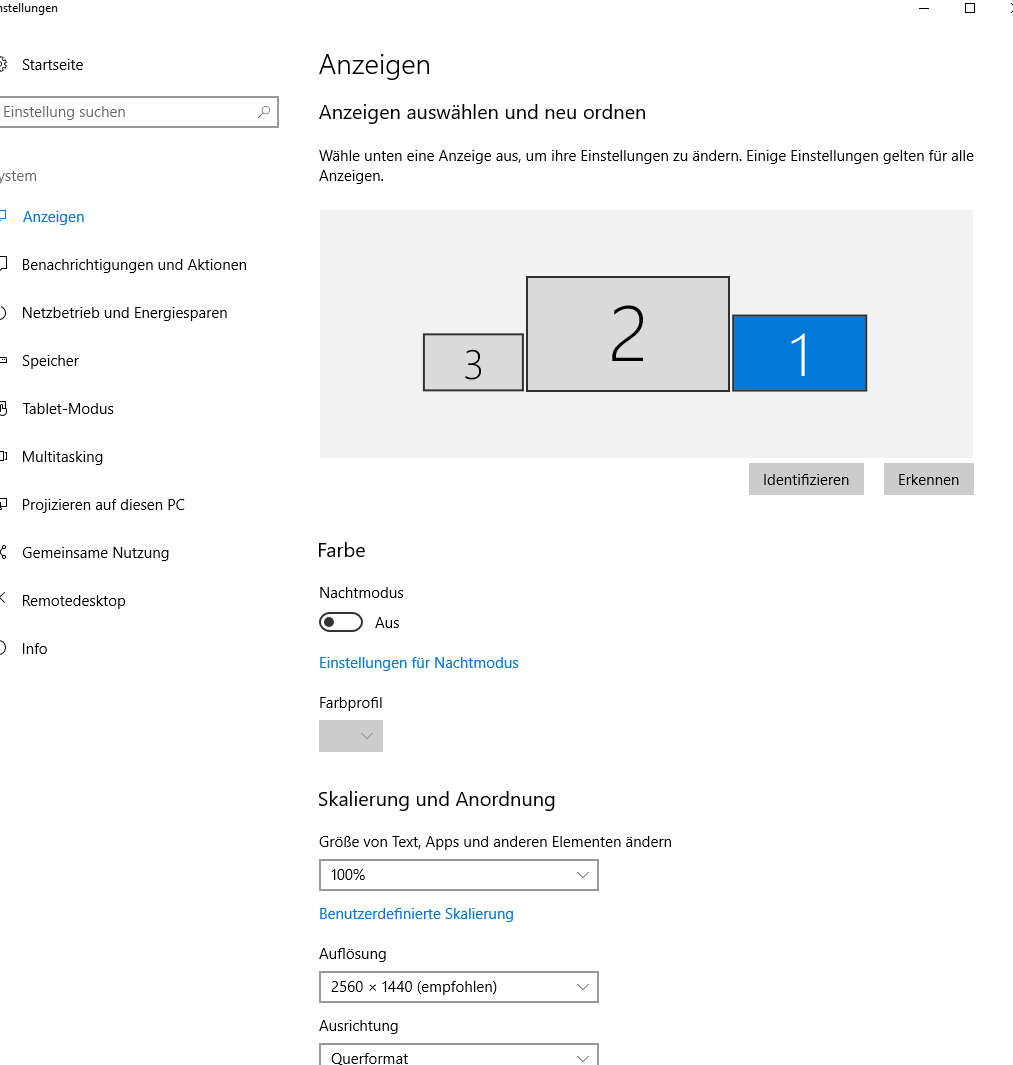The width and height of the screenshot is (1013, 1065).
Task: Select the blue display 1
Action: click(800, 353)
